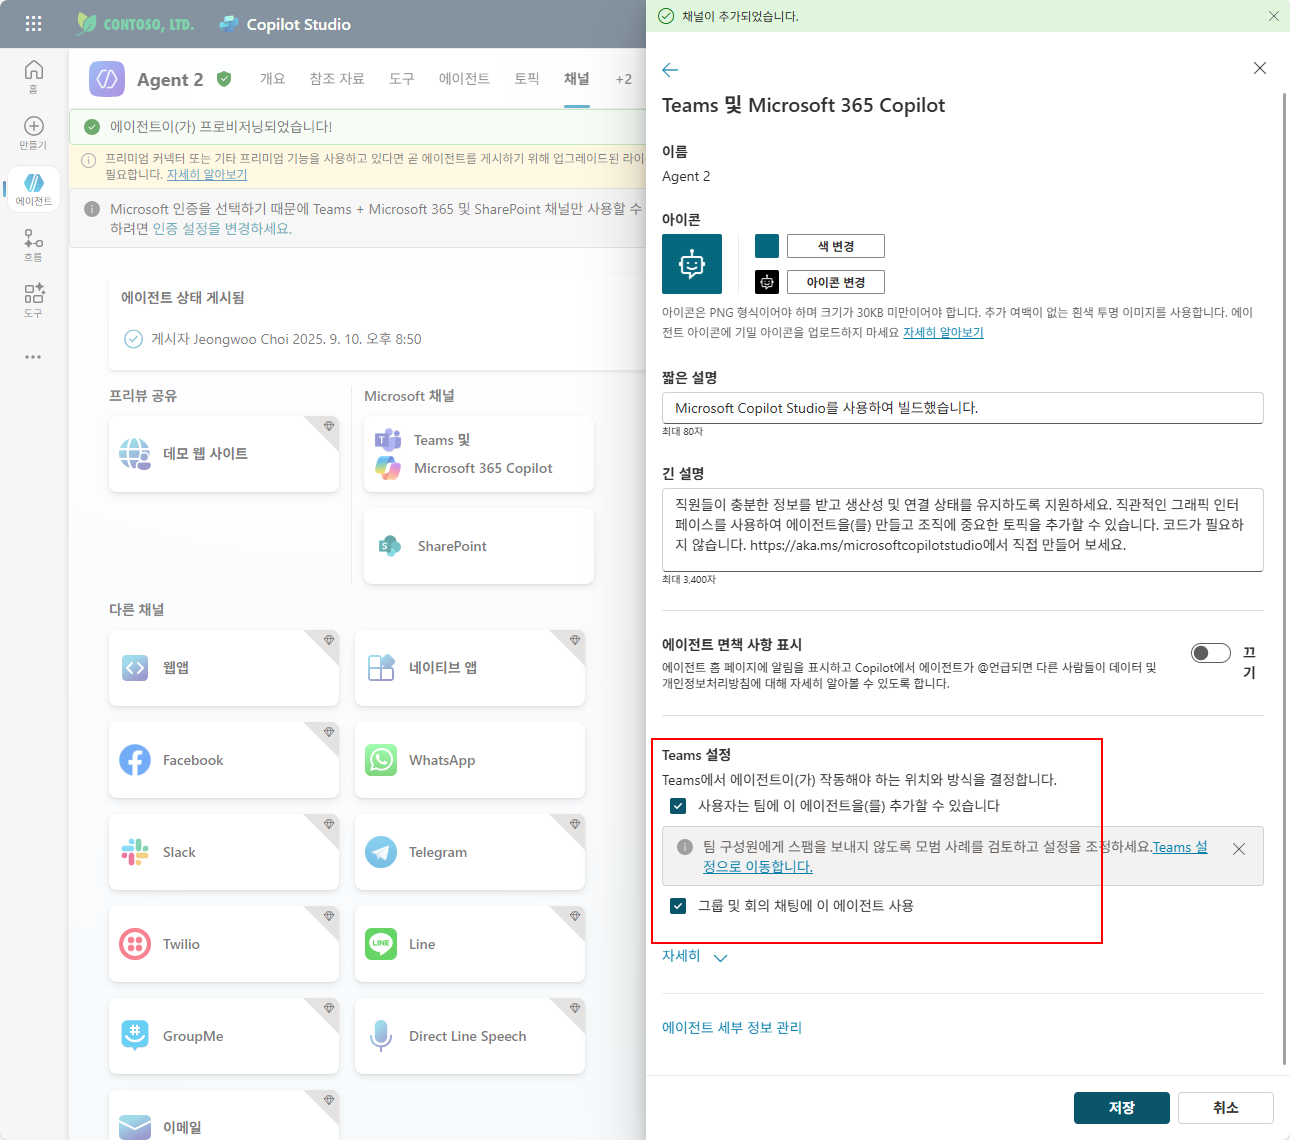This screenshot has height=1140, width=1290.
Task: Click the Cancel (취소) button
Action: tap(1226, 1108)
